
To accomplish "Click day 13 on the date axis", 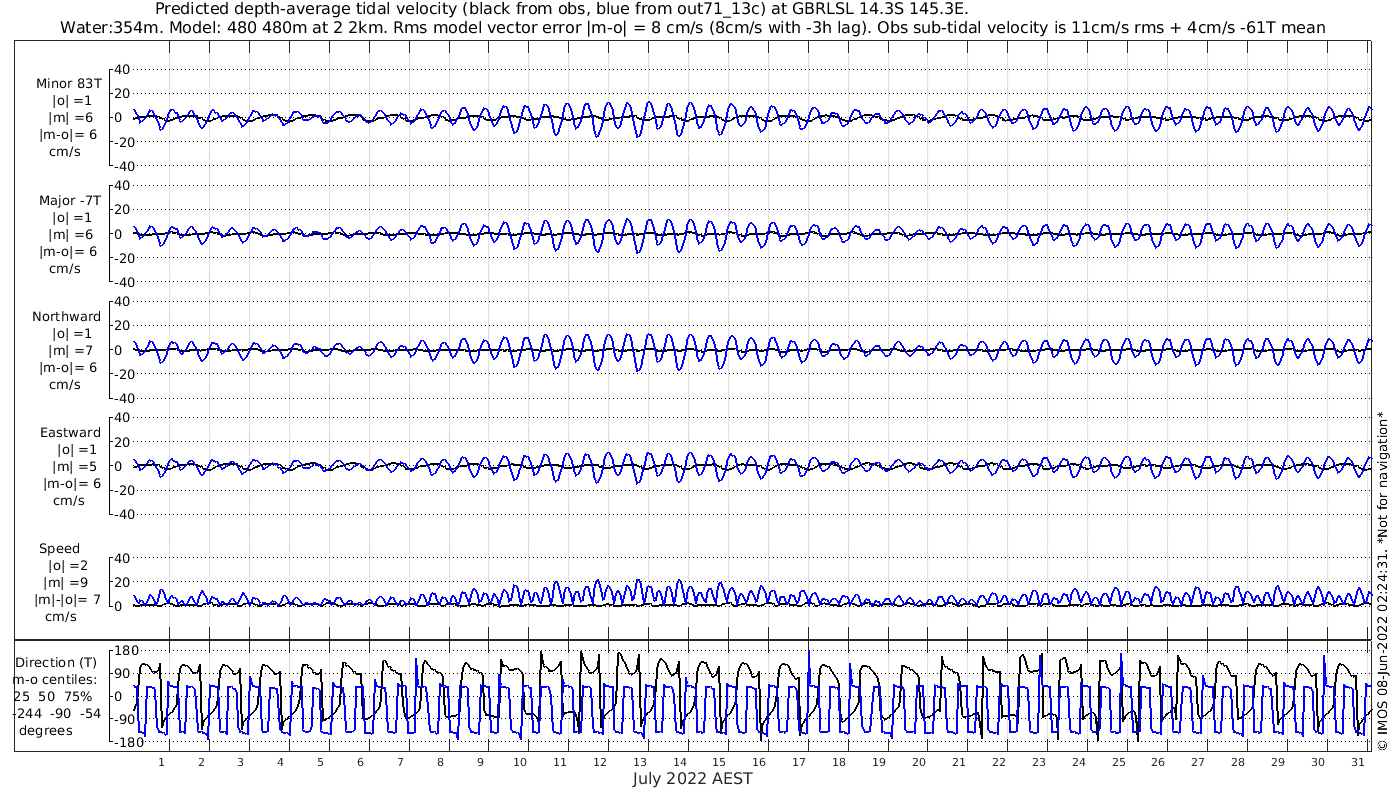I will coord(640,762).
